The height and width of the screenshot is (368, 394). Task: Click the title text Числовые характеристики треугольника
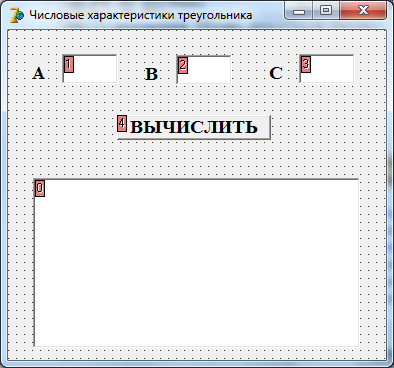[x=141, y=15]
